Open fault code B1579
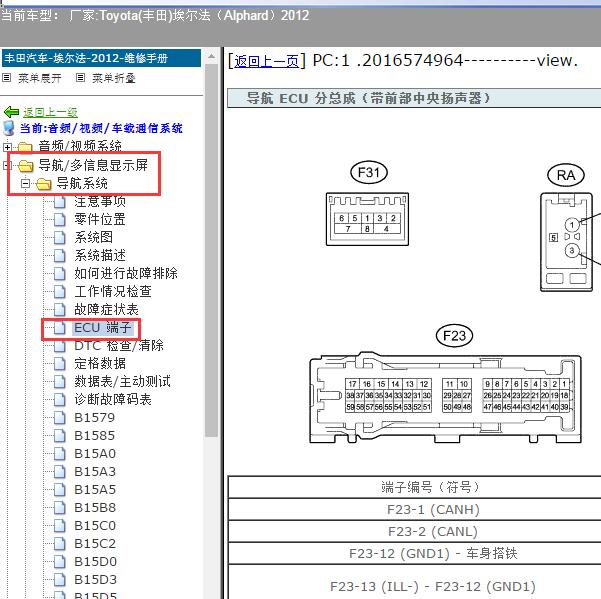 (x=95, y=418)
